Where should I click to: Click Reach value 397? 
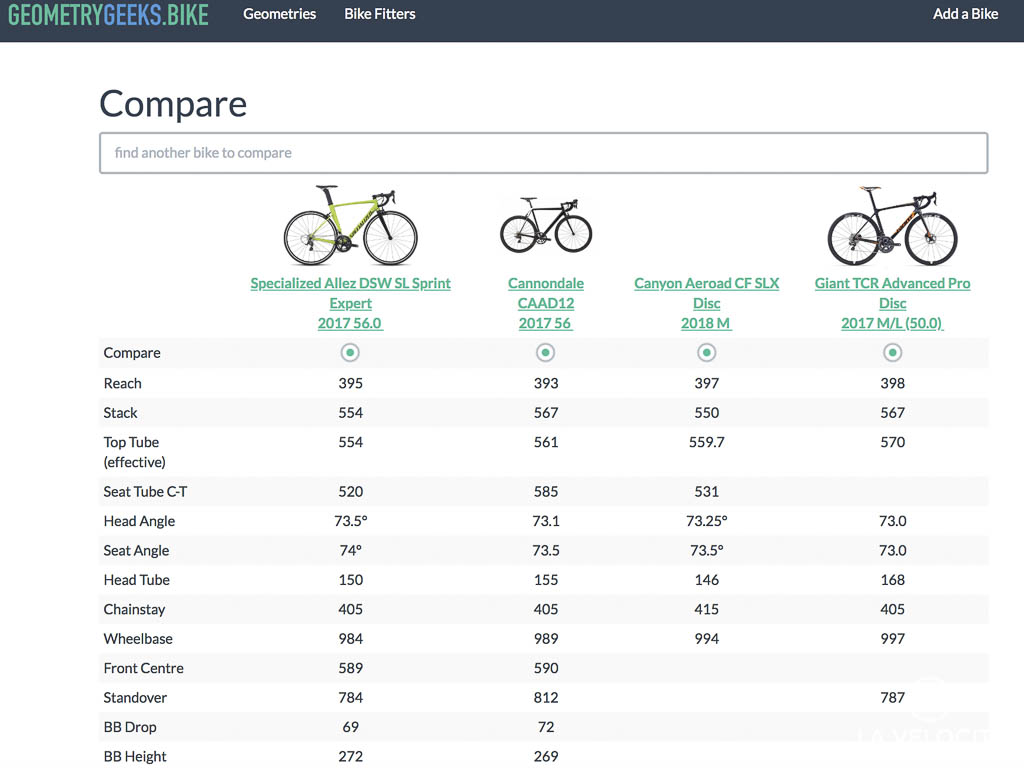point(707,383)
